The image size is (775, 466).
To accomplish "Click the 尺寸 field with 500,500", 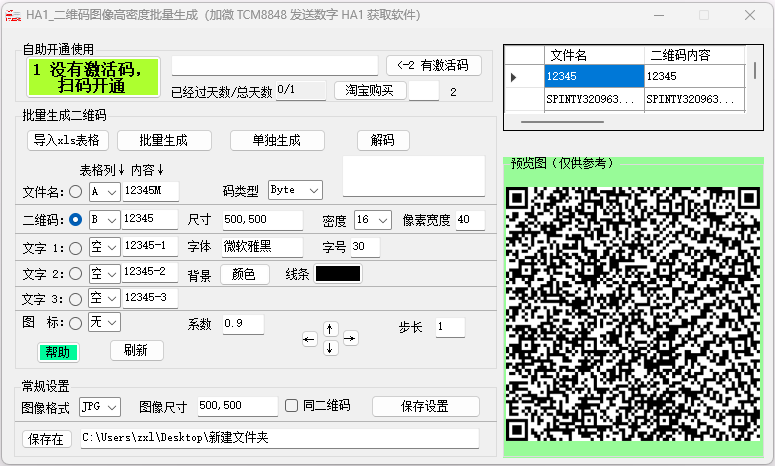I will tap(262, 220).
